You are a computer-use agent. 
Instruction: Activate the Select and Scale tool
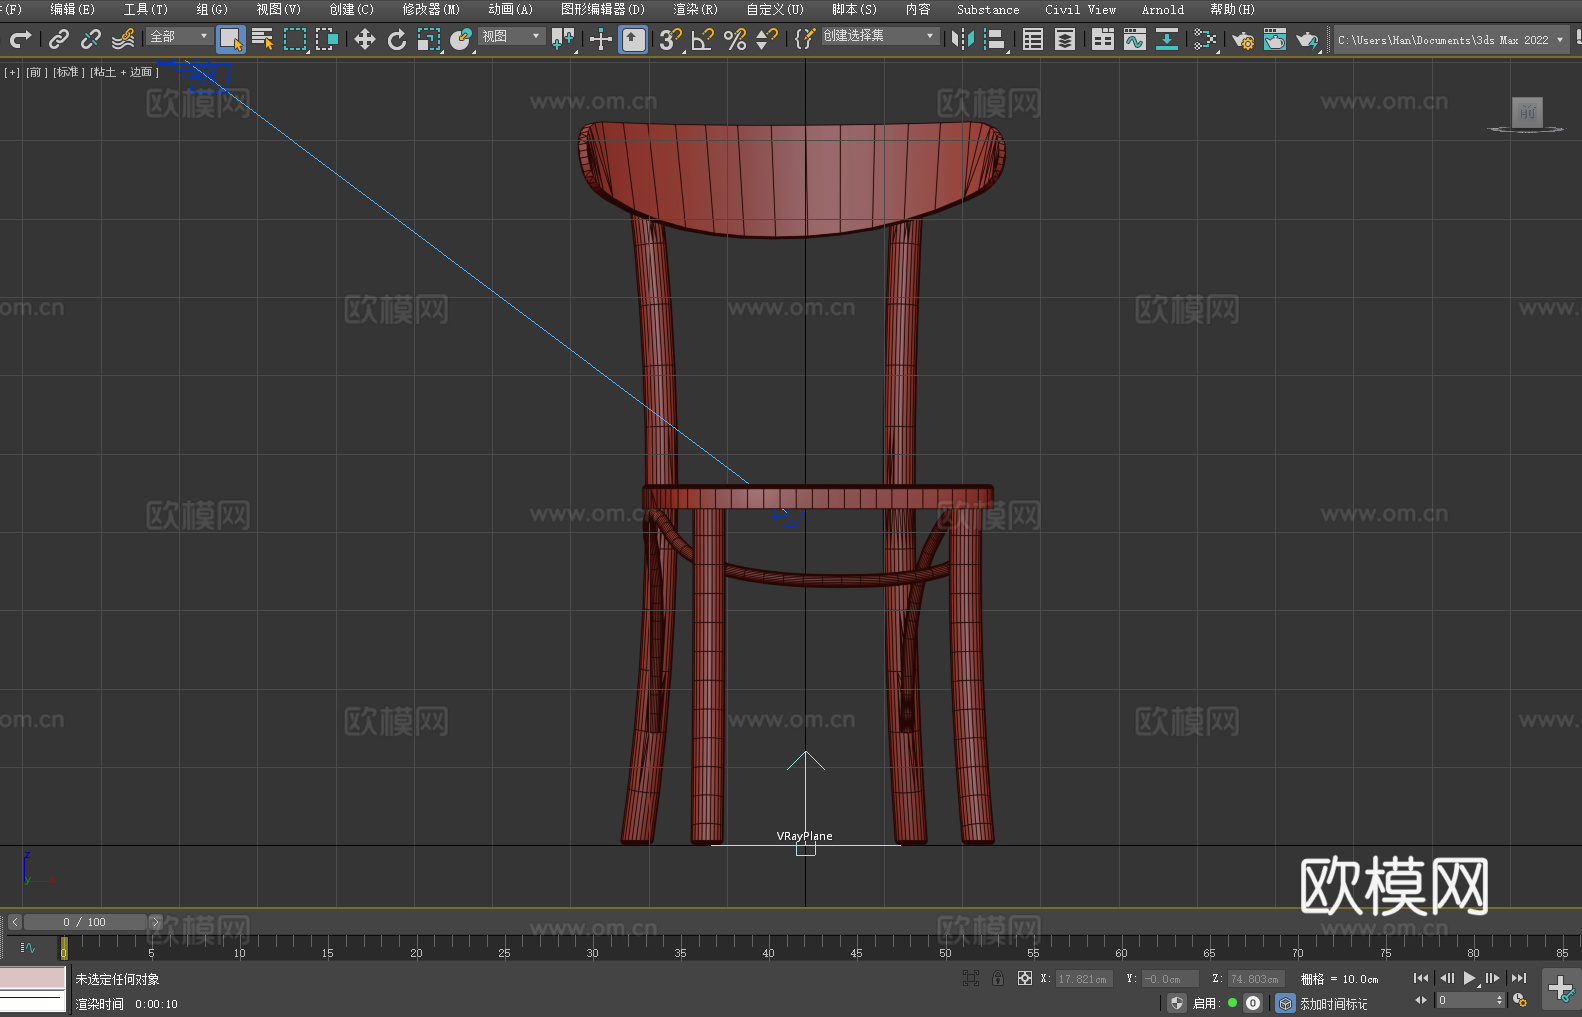[429, 39]
